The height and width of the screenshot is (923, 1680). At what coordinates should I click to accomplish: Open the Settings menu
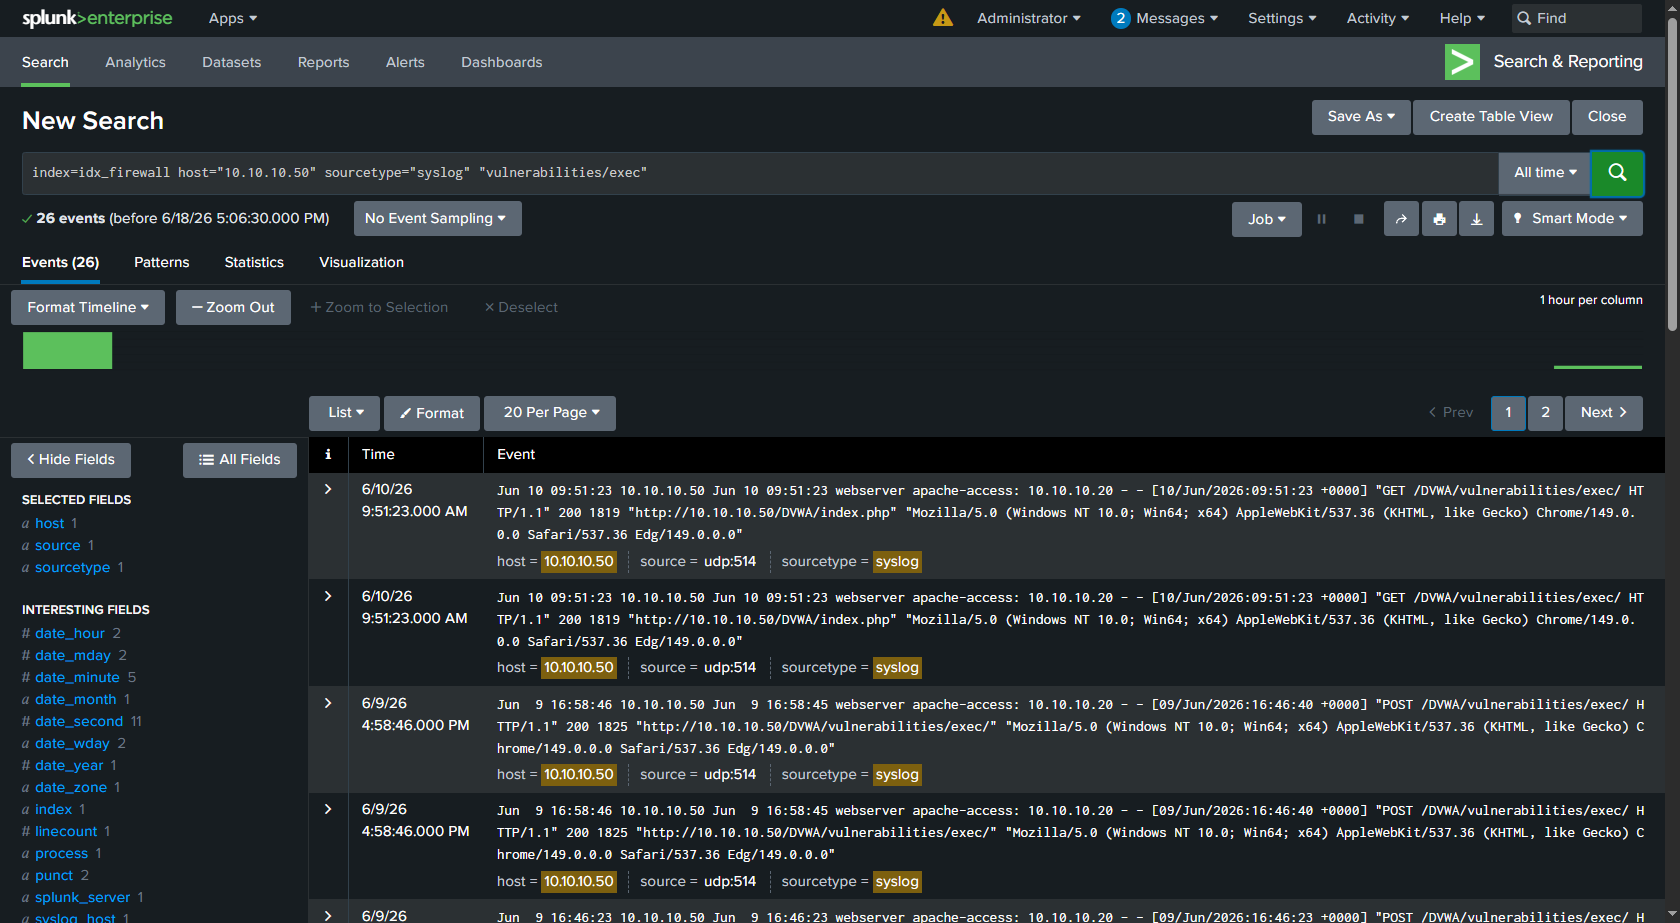pyautogui.click(x=1282, y=18)
